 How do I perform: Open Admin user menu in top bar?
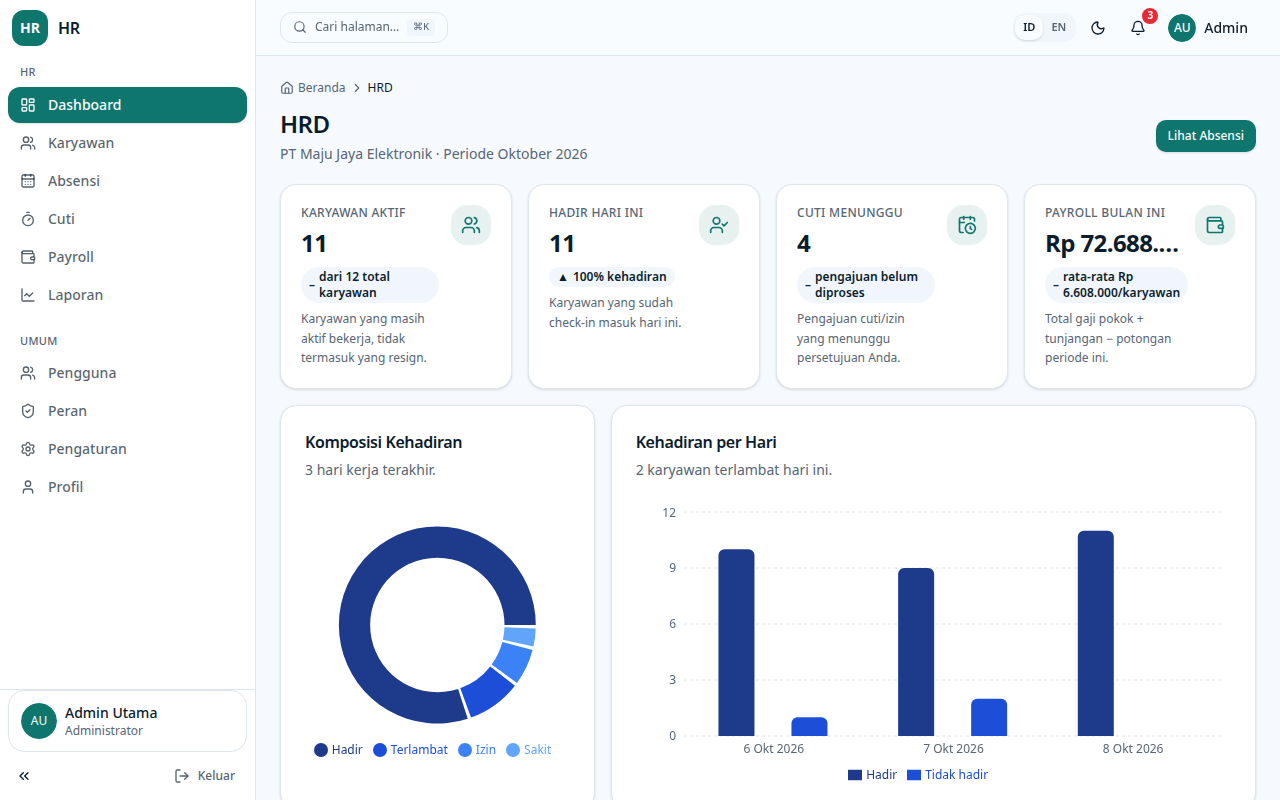tap(1208, 28)
